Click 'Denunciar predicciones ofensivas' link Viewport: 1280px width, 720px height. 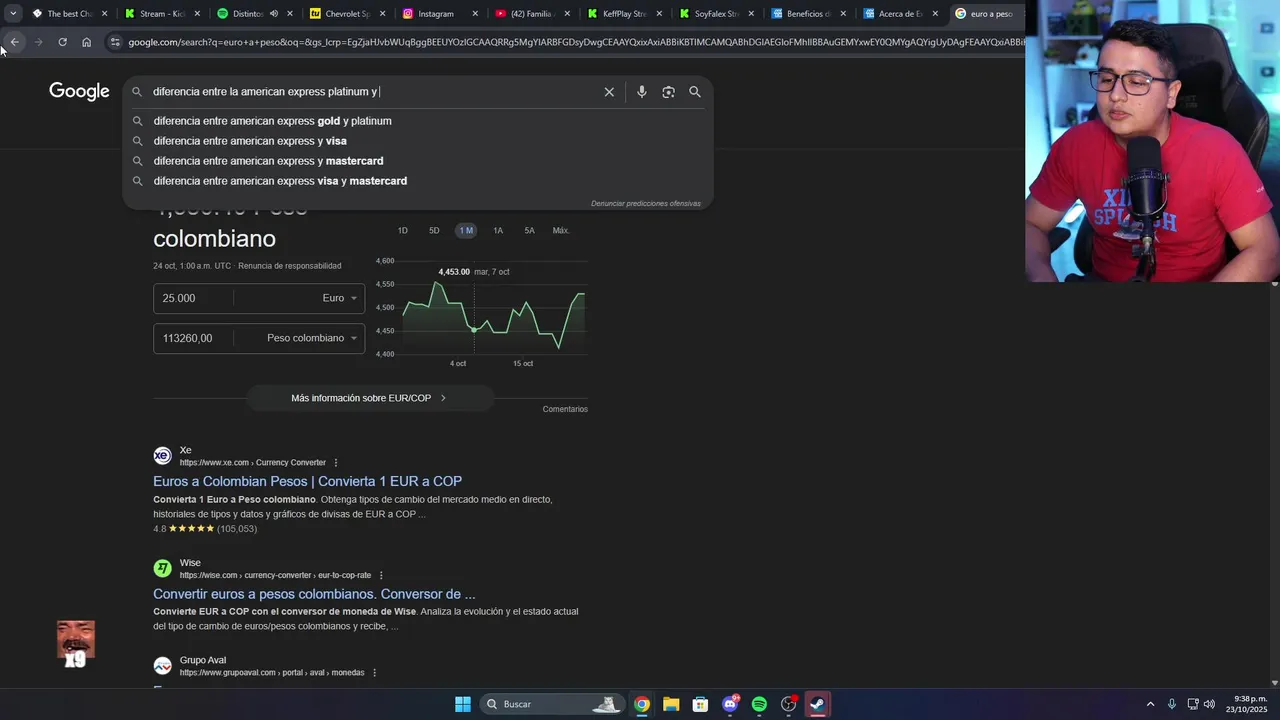(645, 204)
